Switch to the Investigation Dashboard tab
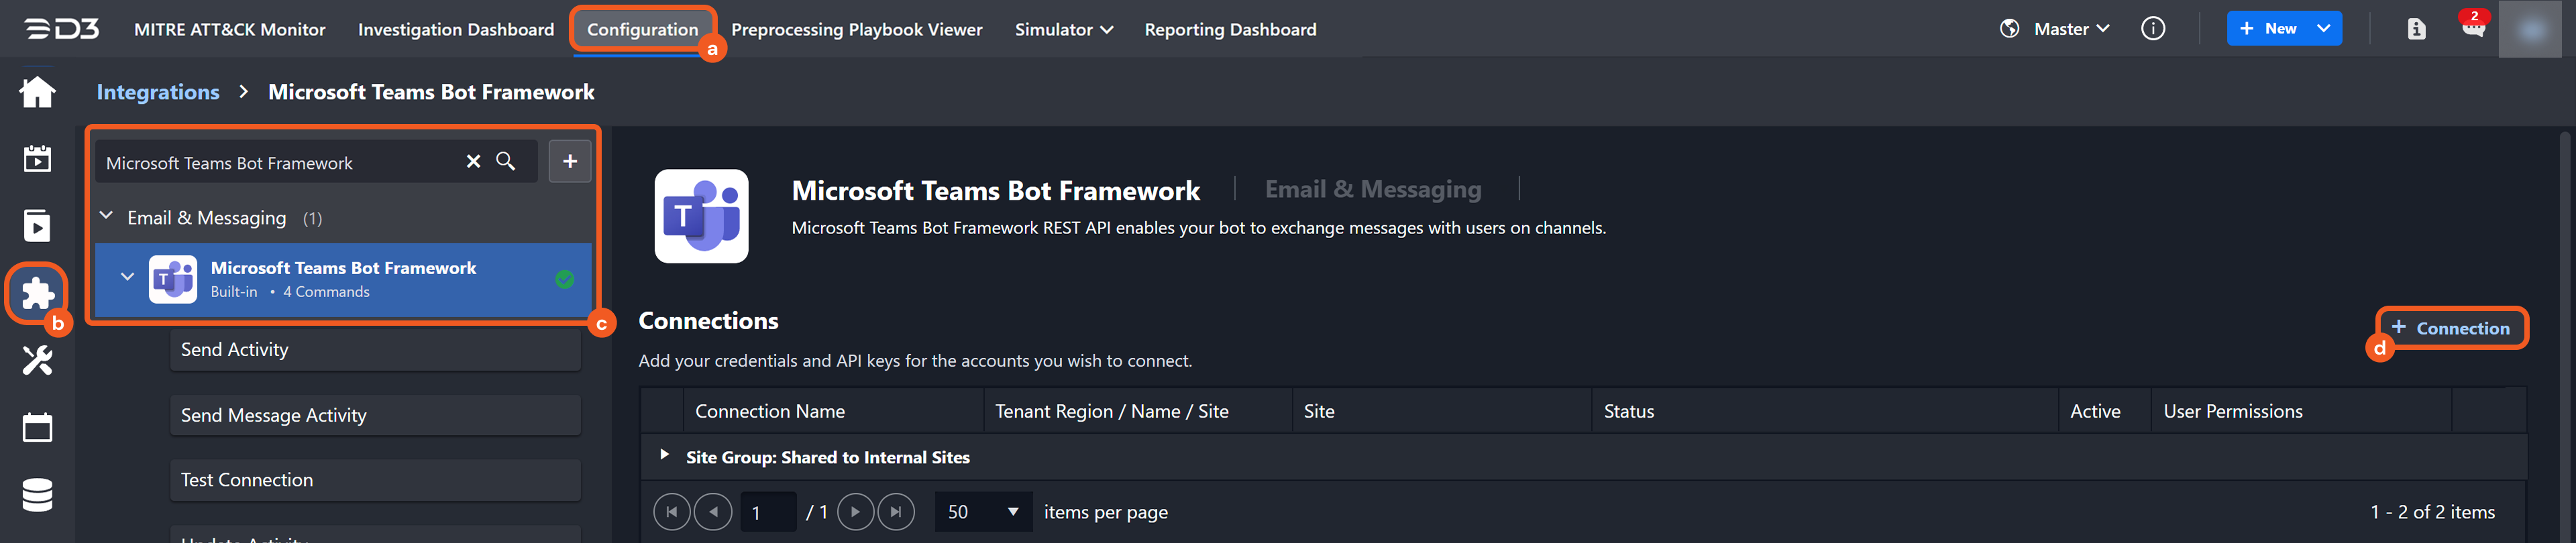 click(456, 30)
